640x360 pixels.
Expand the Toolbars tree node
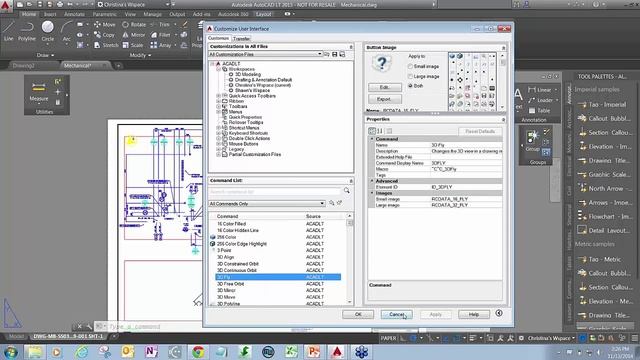[x=218, y=107]
